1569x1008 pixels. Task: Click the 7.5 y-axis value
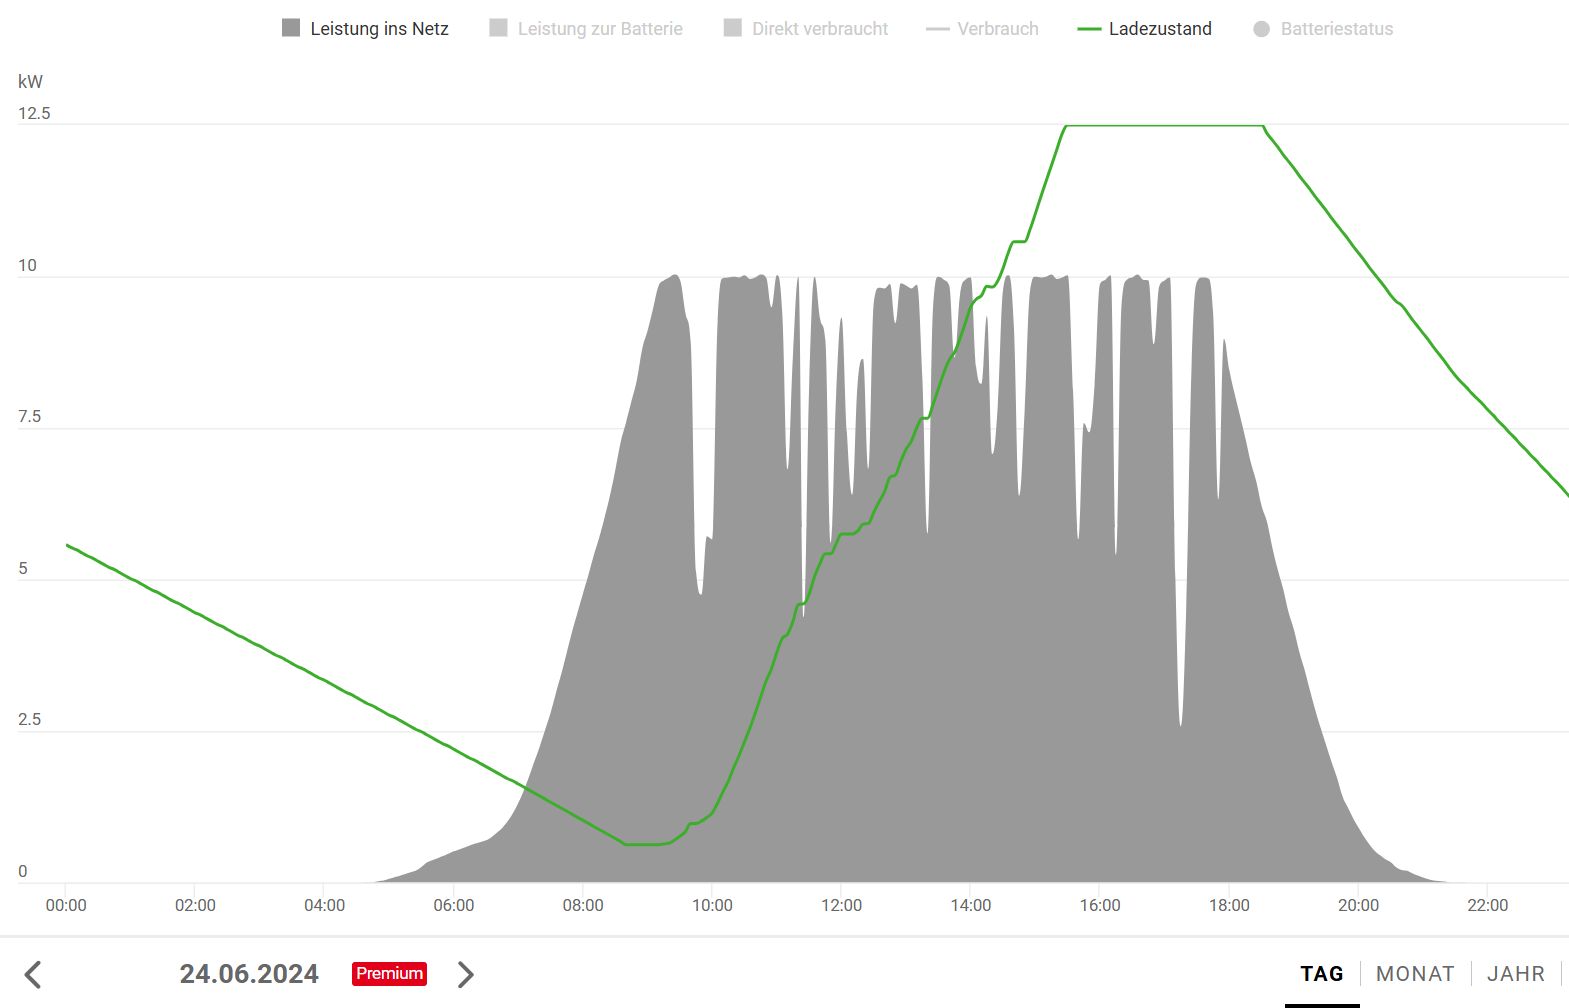click(30, 417)
